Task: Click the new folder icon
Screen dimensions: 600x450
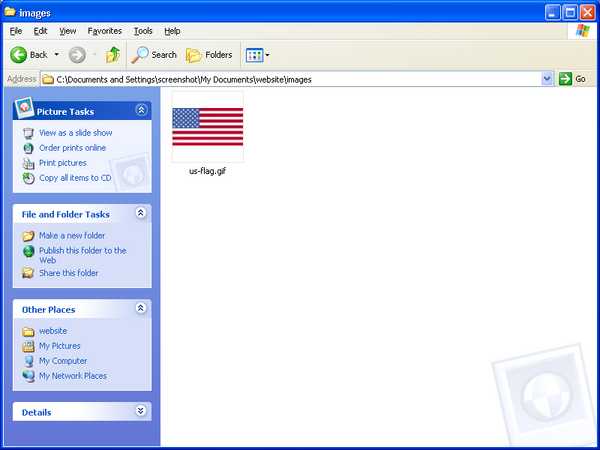Action: coord(28,236)
